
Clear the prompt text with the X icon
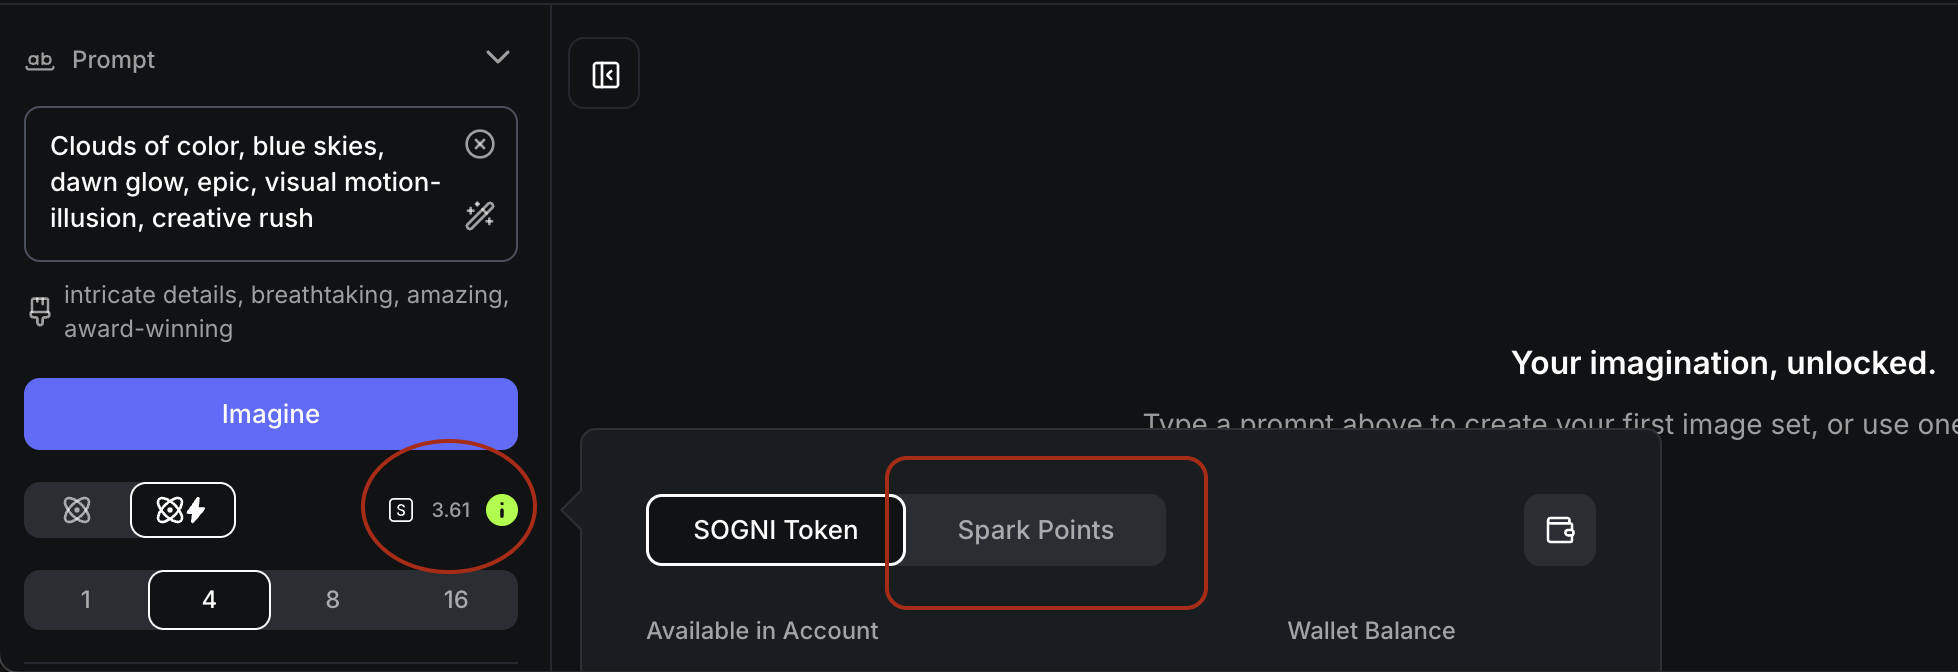tap(480, 145)
